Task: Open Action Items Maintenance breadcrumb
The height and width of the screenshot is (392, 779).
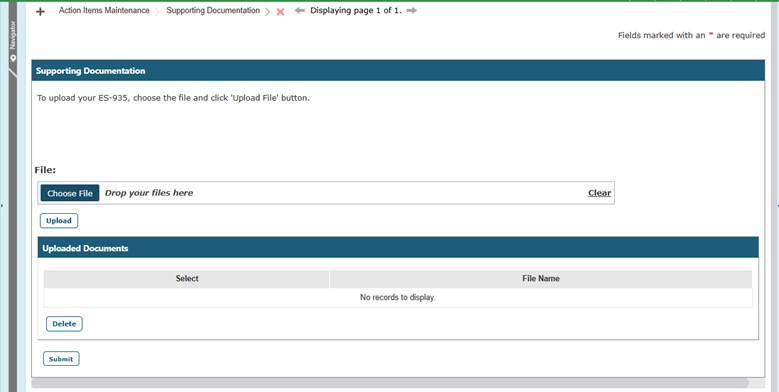Action: click(x=104, y=10)
